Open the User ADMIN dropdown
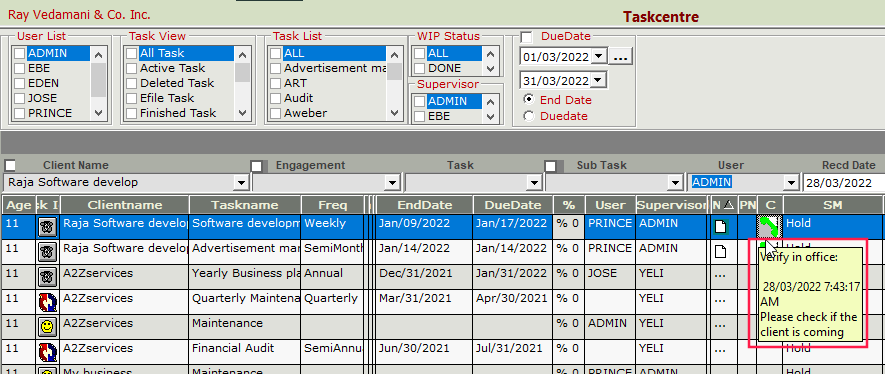885x374 pixels. (790, 183)
